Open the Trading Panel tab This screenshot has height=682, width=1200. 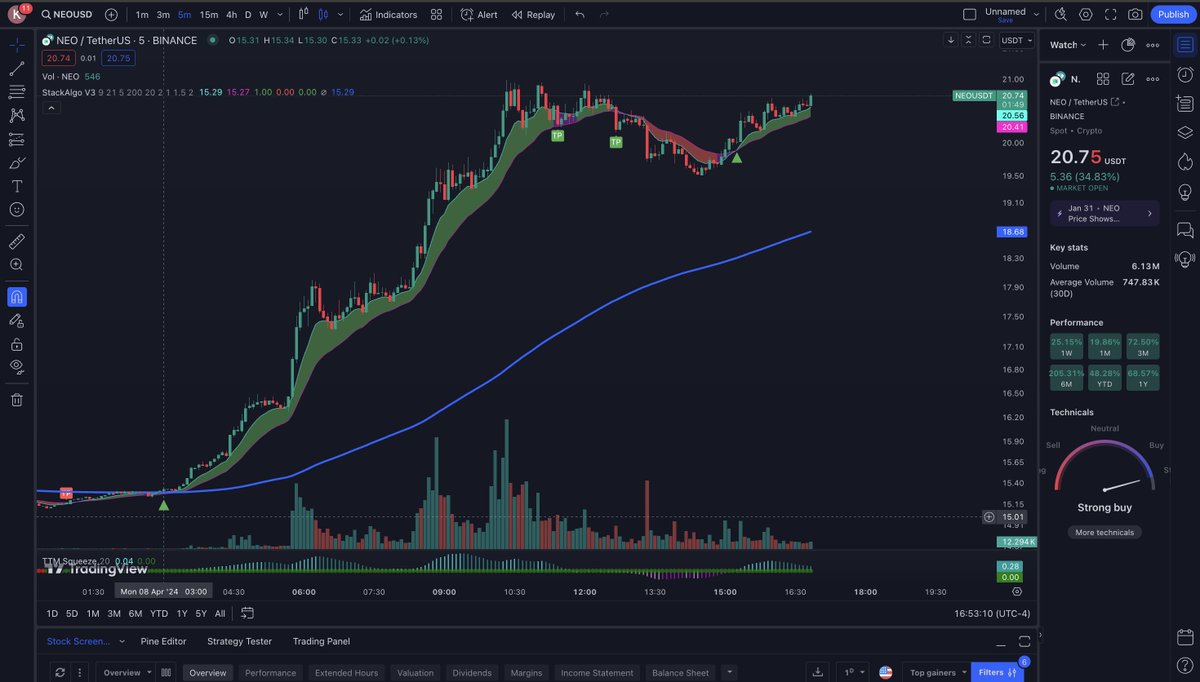click(x=321, y=641)
